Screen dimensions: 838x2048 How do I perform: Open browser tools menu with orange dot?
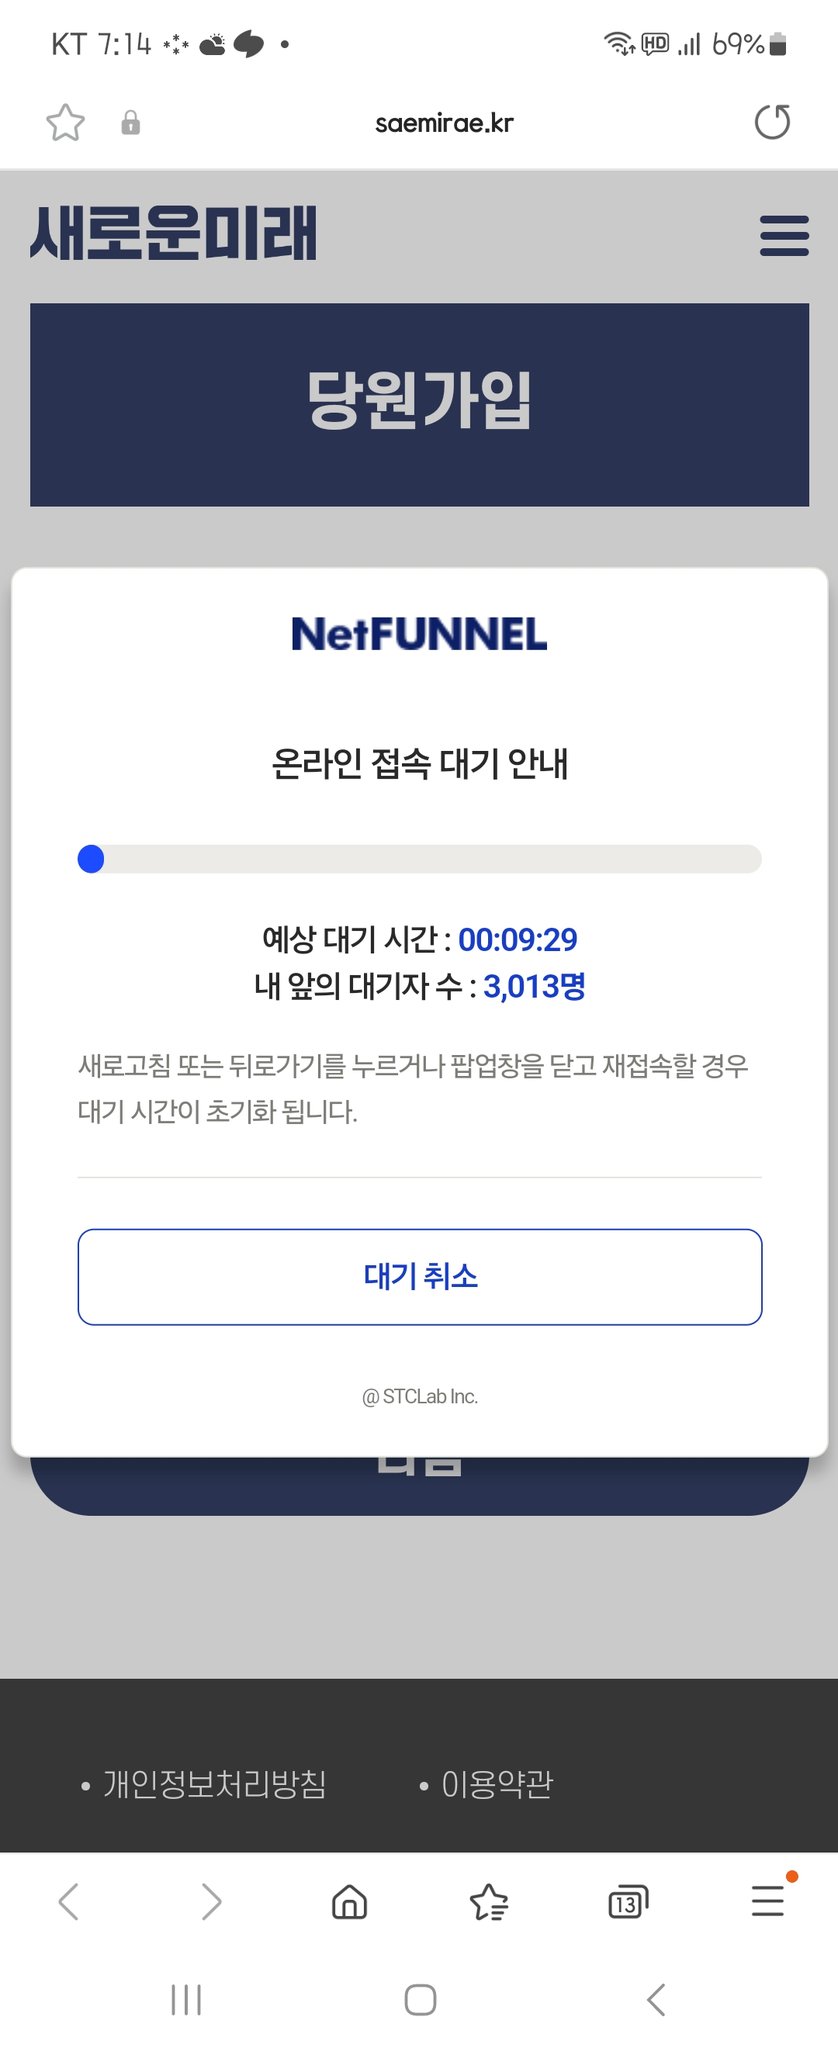[768, 1900]
